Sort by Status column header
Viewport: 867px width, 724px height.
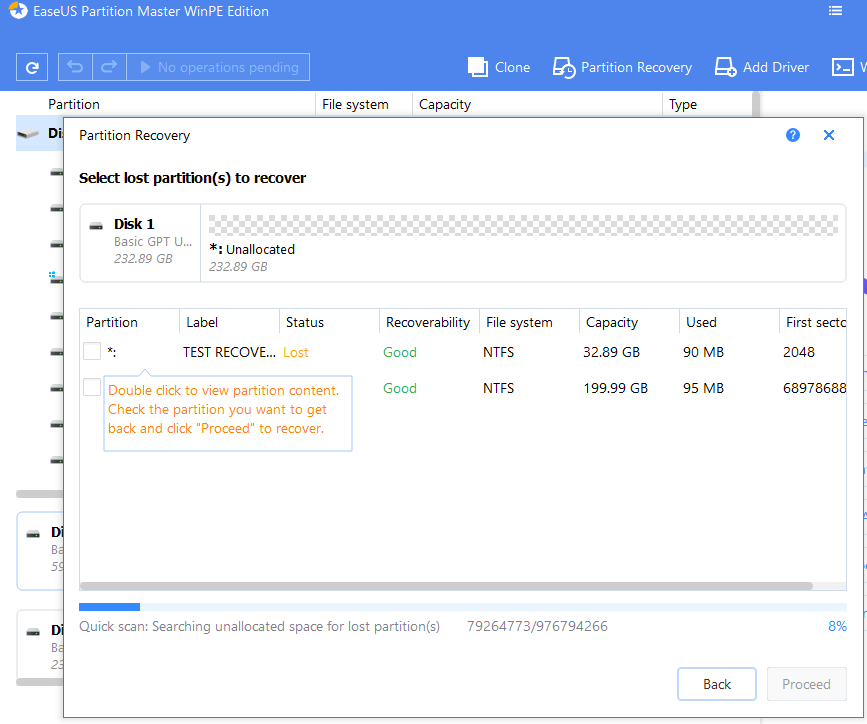click(x=330, y=322)
